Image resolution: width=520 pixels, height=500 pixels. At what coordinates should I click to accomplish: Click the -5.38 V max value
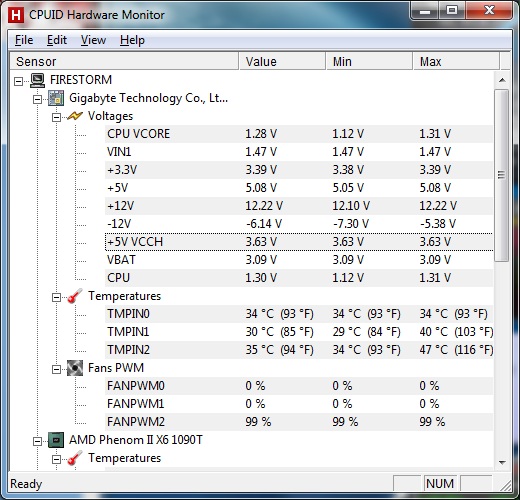coord(438,224)
